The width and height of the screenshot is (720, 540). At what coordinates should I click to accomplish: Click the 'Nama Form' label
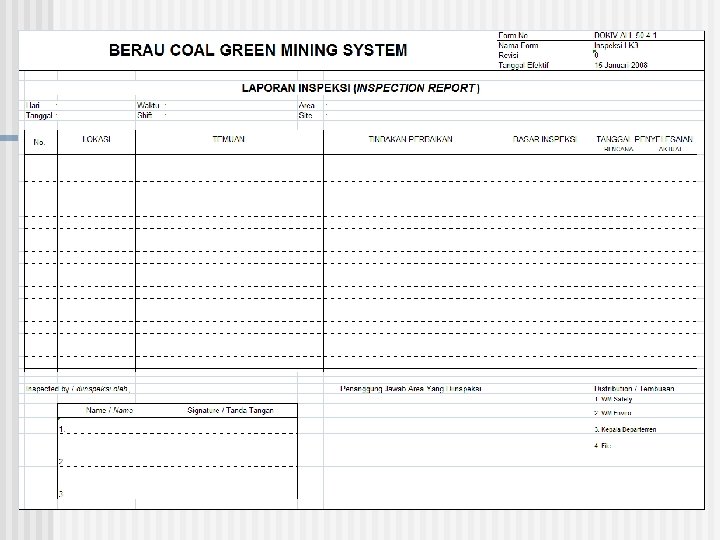pos(518,45)
